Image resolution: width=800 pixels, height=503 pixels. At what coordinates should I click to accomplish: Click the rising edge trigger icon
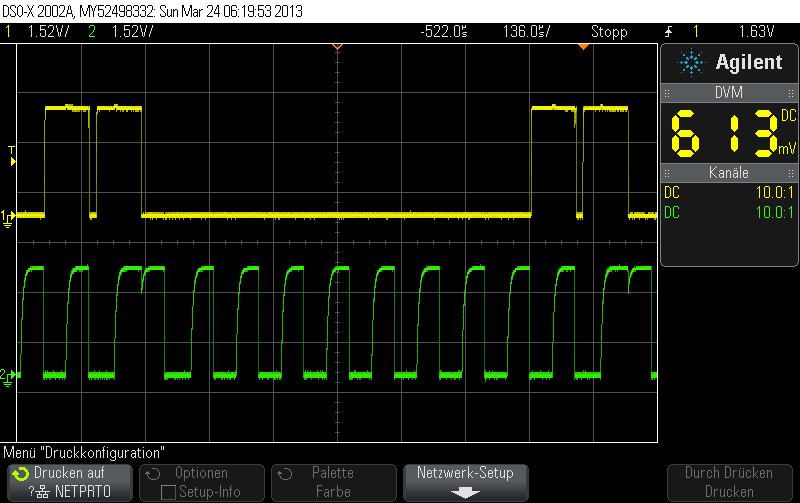click(x=668, y=32)
